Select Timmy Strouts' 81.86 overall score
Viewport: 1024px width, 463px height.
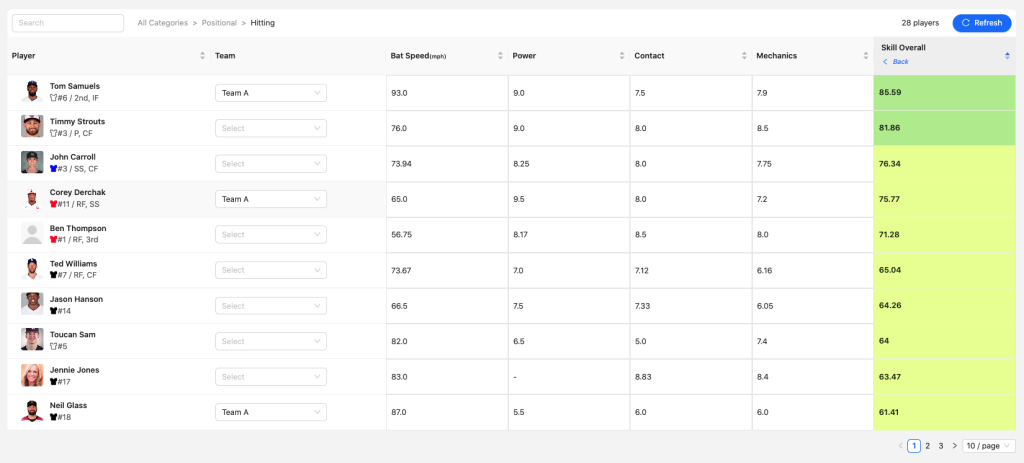(890, 128)
